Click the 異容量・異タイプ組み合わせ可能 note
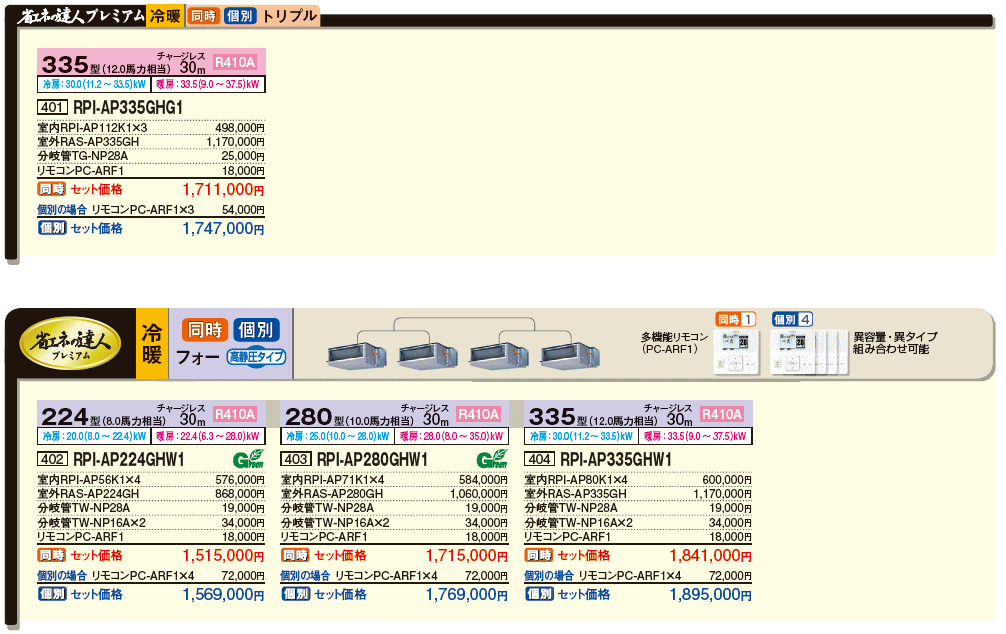The height and width of the screenshot is (634, 1006). click(895, 343)
